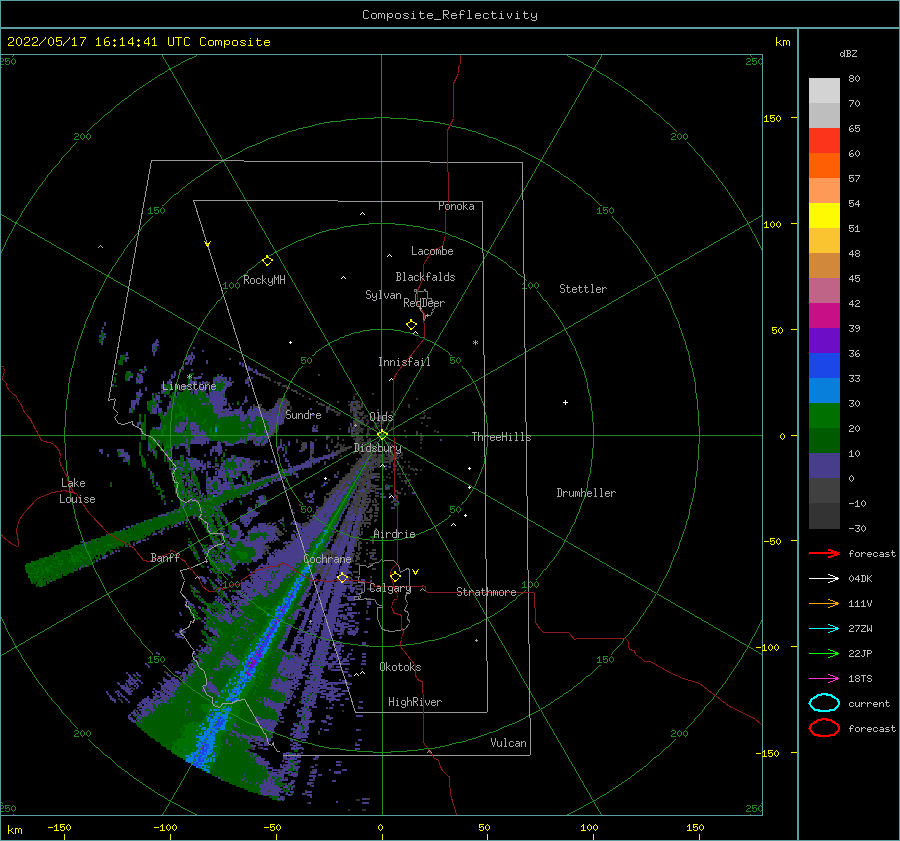Click yellow diamond marker near Cochrane
The height and width of the screenshot is (841, 900).
point(342,578)
